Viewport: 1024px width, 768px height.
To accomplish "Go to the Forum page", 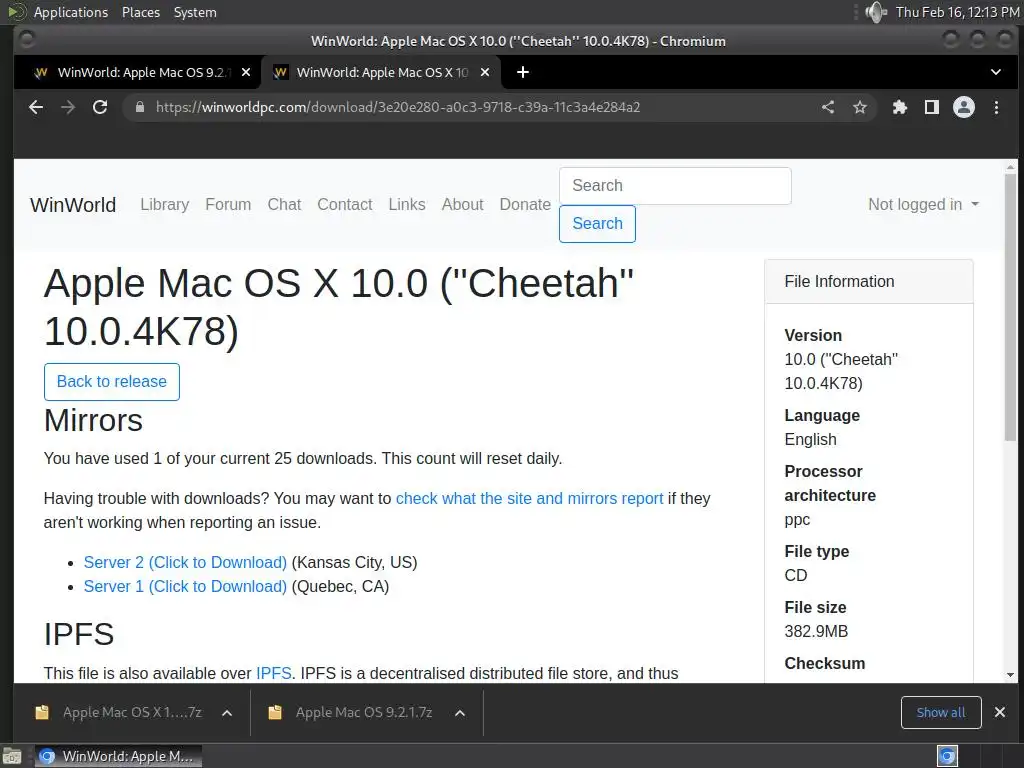I will [228, 204].
